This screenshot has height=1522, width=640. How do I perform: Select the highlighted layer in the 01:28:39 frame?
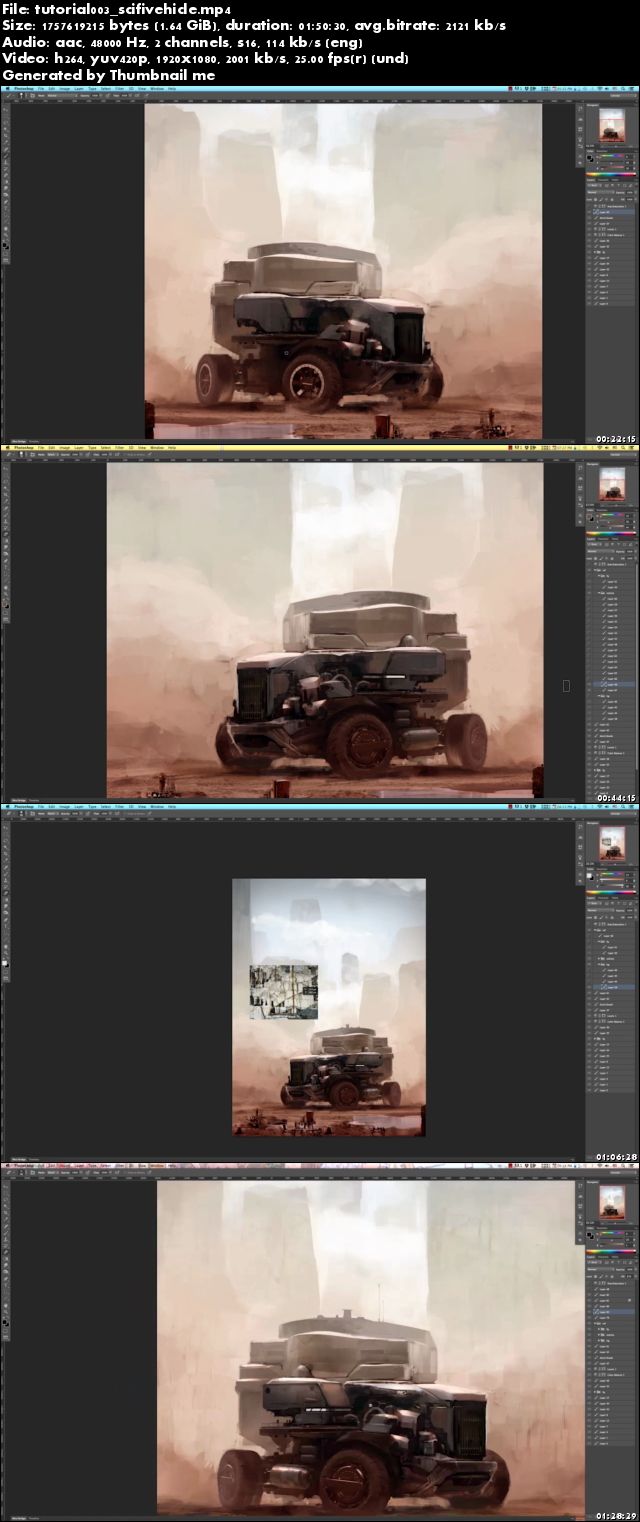(x=614, y=1312)
